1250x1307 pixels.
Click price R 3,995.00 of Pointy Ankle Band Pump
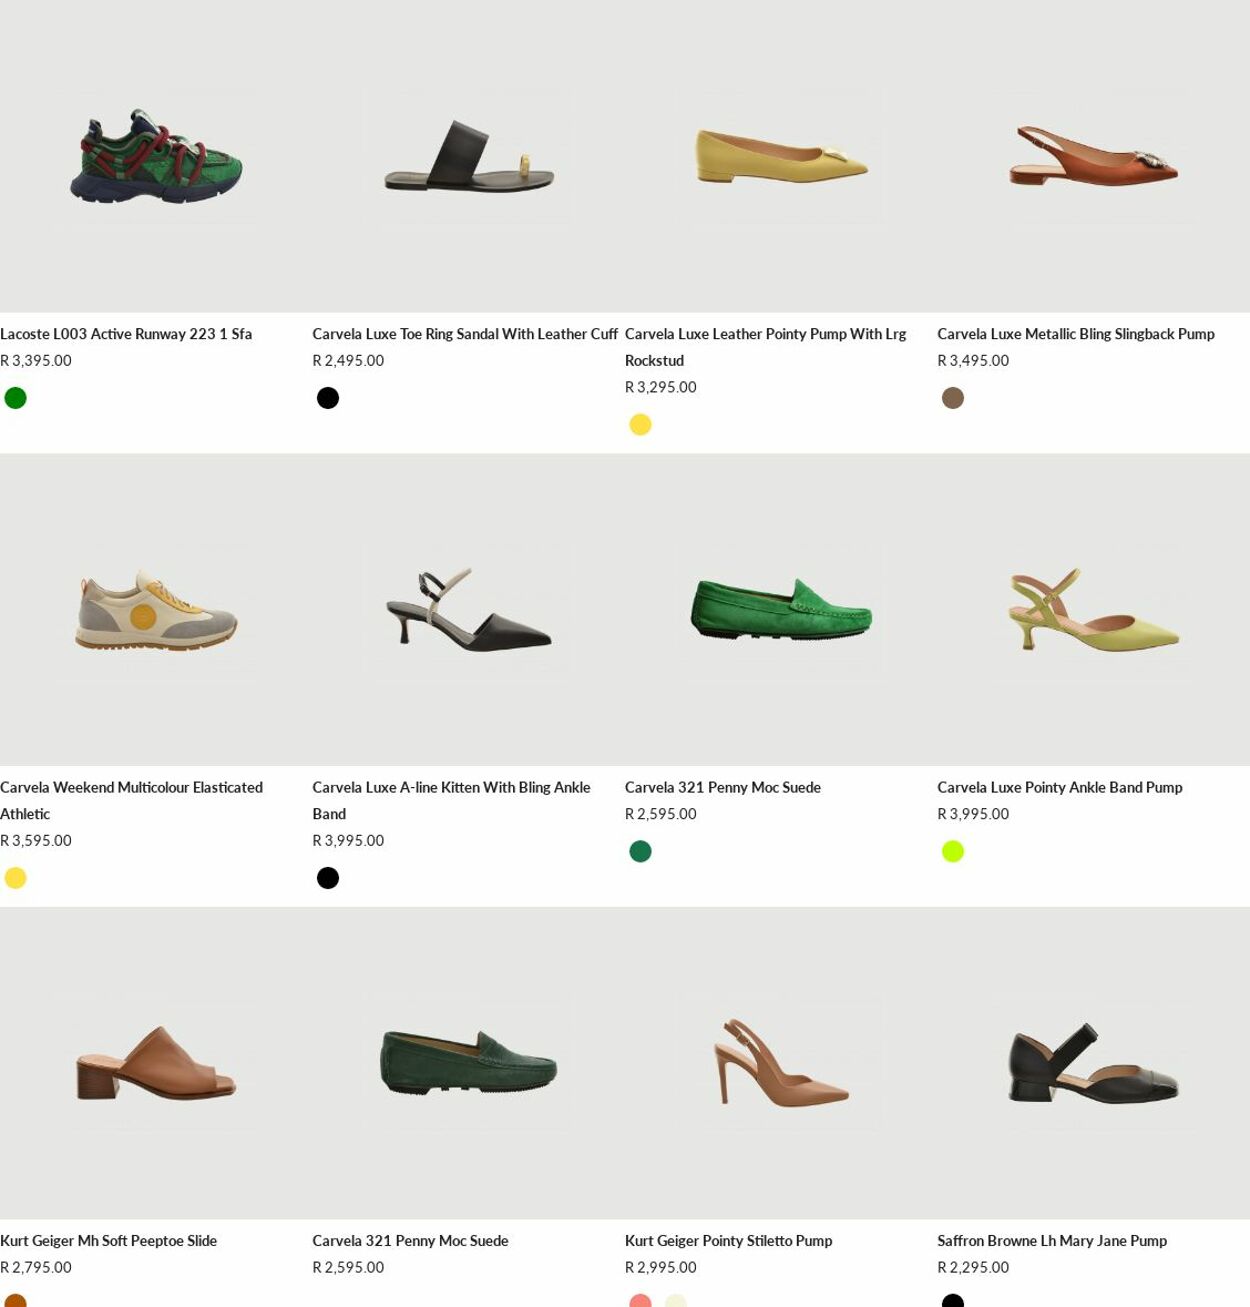pyautogui.click(x=973, y=814)
